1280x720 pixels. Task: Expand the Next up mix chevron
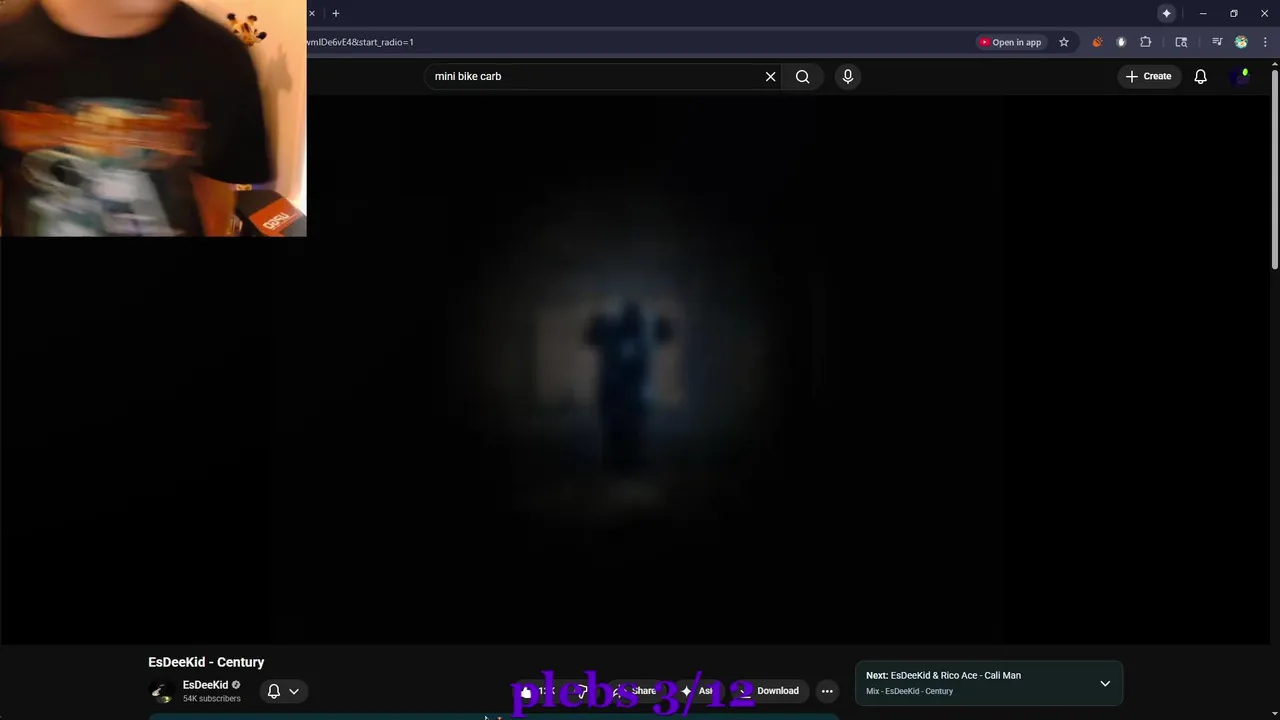[x=1105, y=683]
